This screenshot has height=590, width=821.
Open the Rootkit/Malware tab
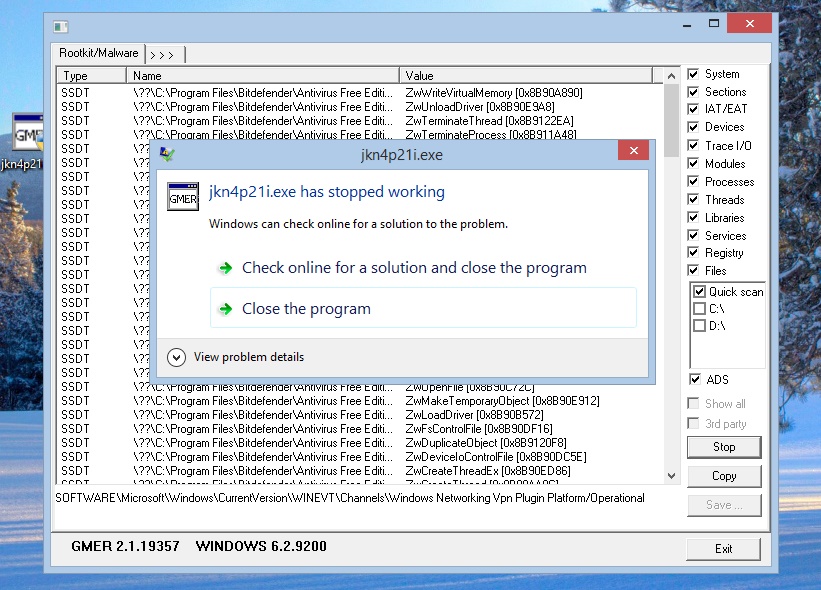[98, 53]
